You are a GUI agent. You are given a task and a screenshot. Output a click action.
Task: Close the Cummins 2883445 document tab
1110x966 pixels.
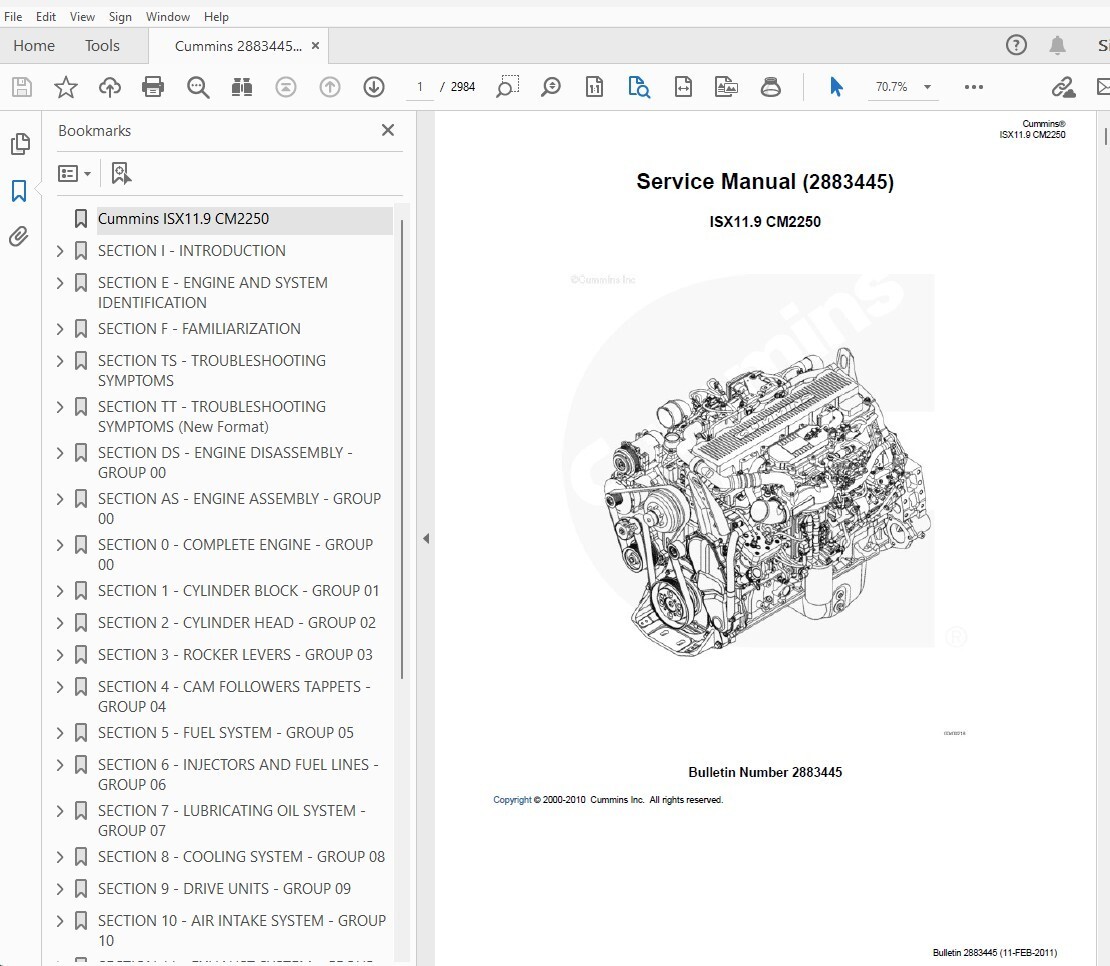[316, 45]
